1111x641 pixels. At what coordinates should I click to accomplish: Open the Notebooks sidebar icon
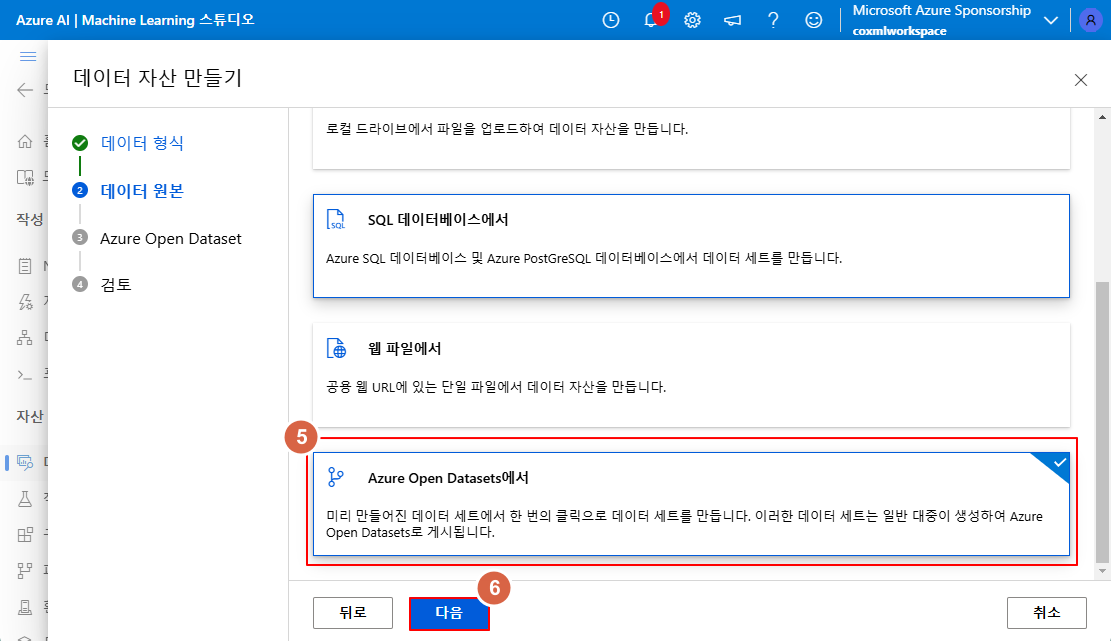coord(25,266)
